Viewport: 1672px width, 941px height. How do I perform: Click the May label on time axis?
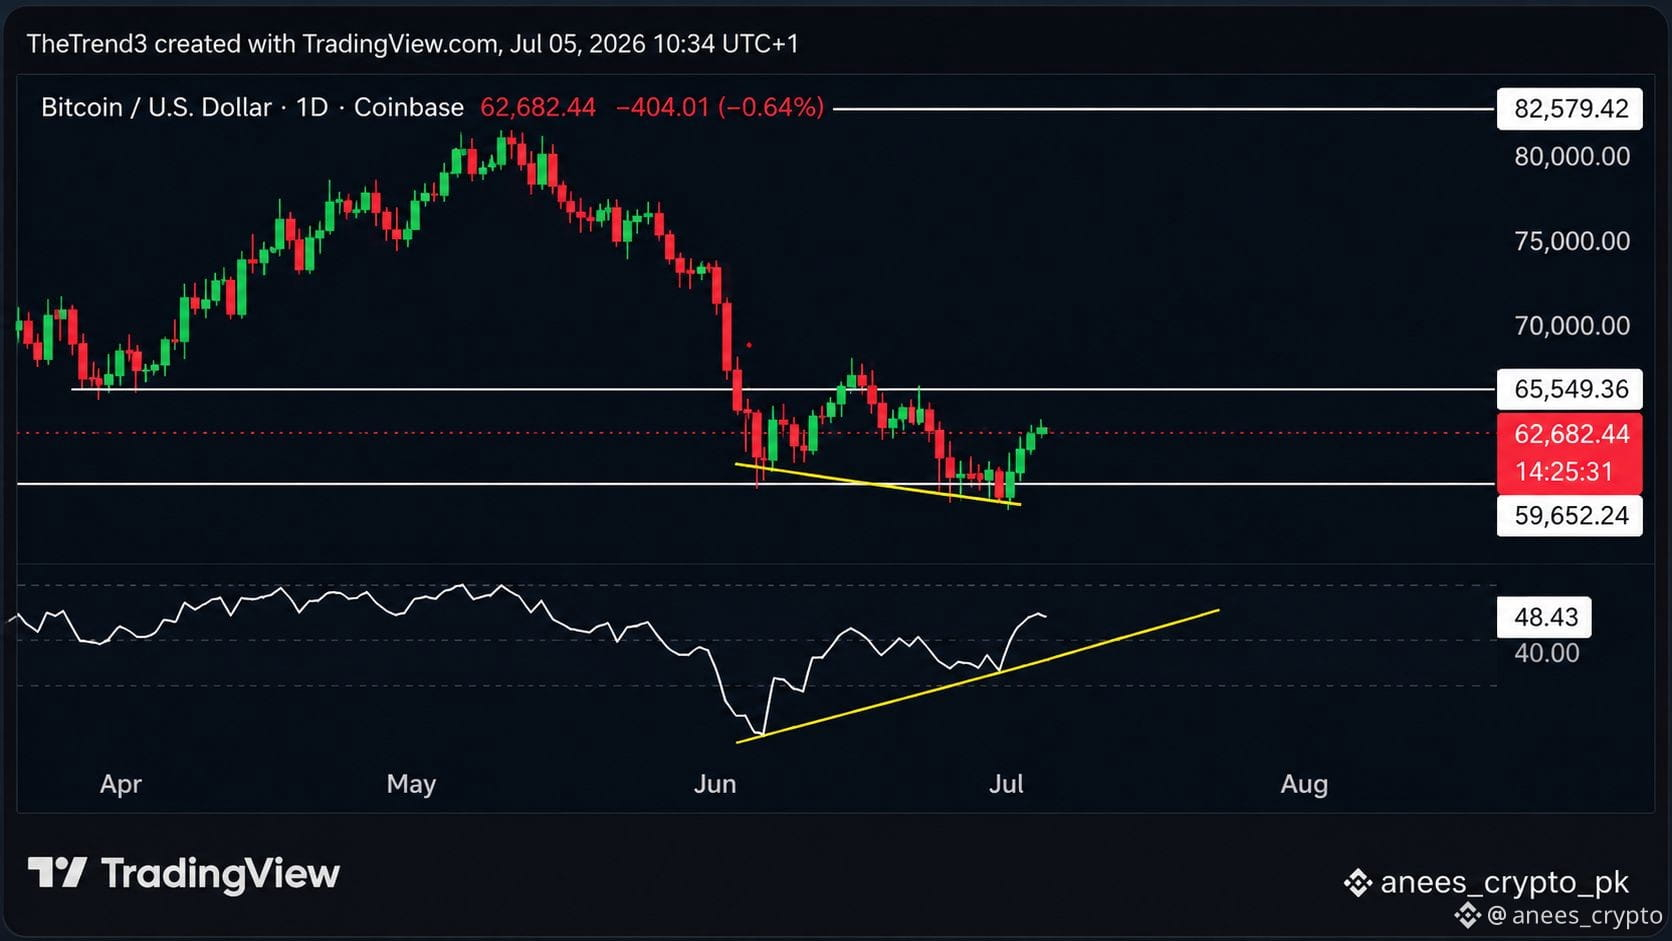[x=411, y=784]
